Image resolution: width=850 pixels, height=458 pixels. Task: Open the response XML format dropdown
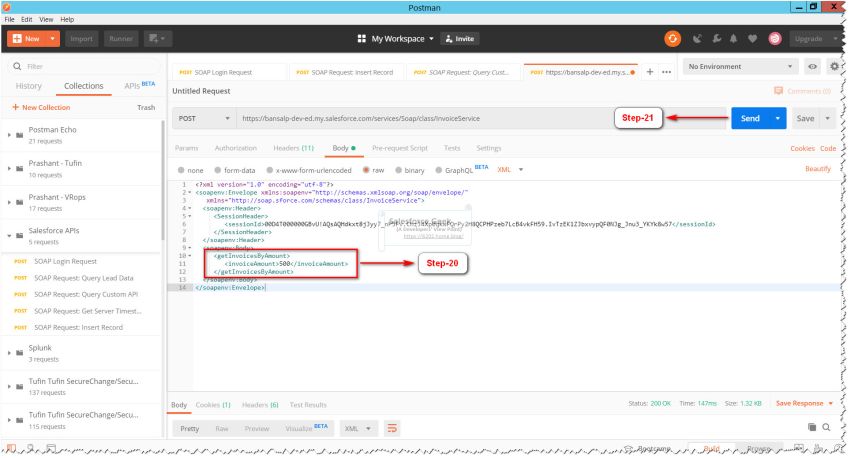pyautogui.click(x=357, y=428)
